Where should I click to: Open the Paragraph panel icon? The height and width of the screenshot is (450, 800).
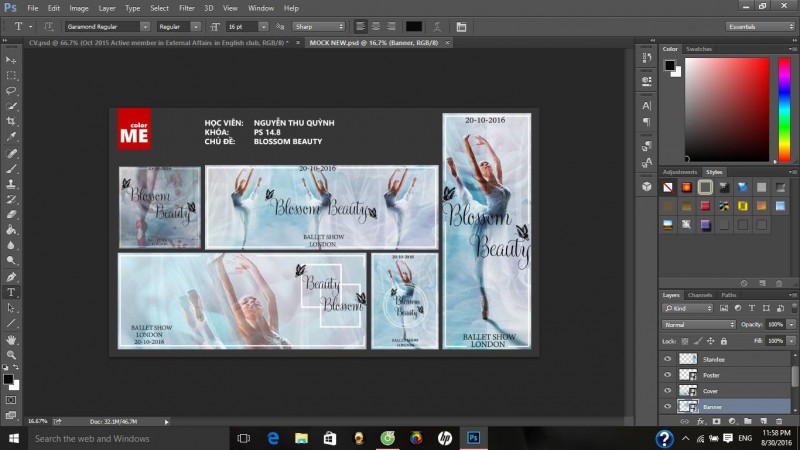(646, 122)
